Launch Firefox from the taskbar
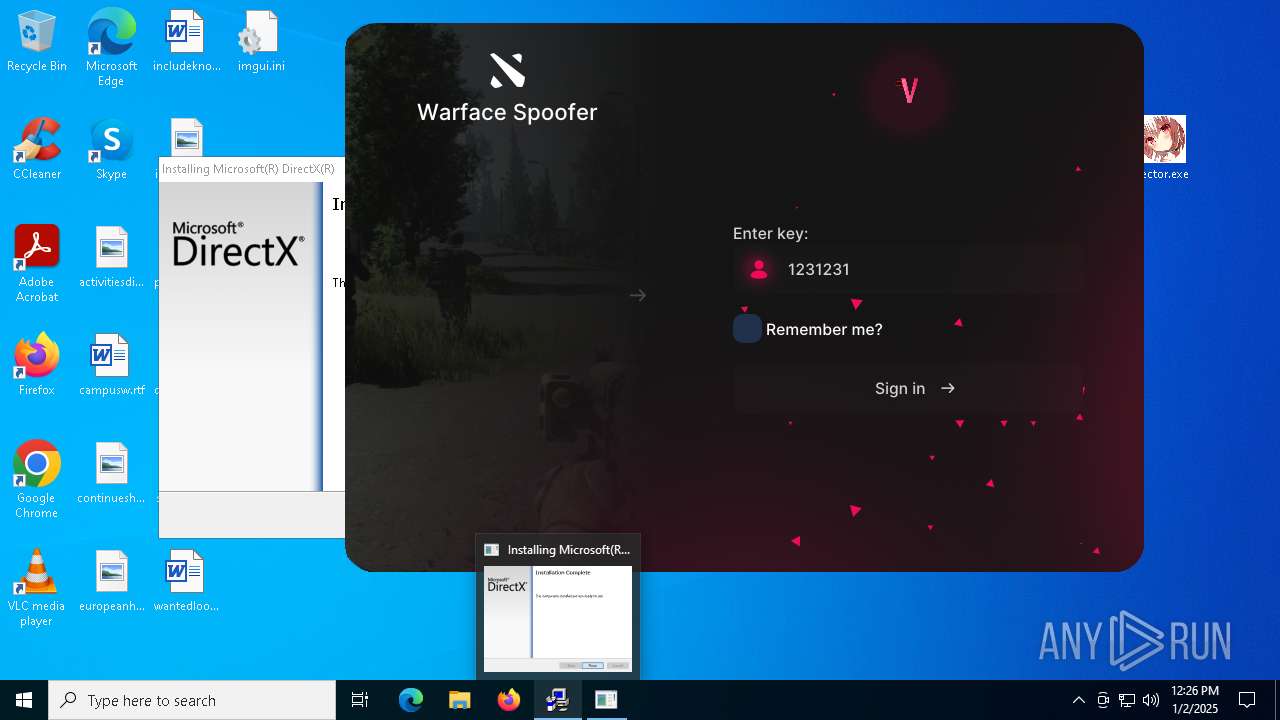This screenshot has height=720, width=1280. (x=509, y=700)
